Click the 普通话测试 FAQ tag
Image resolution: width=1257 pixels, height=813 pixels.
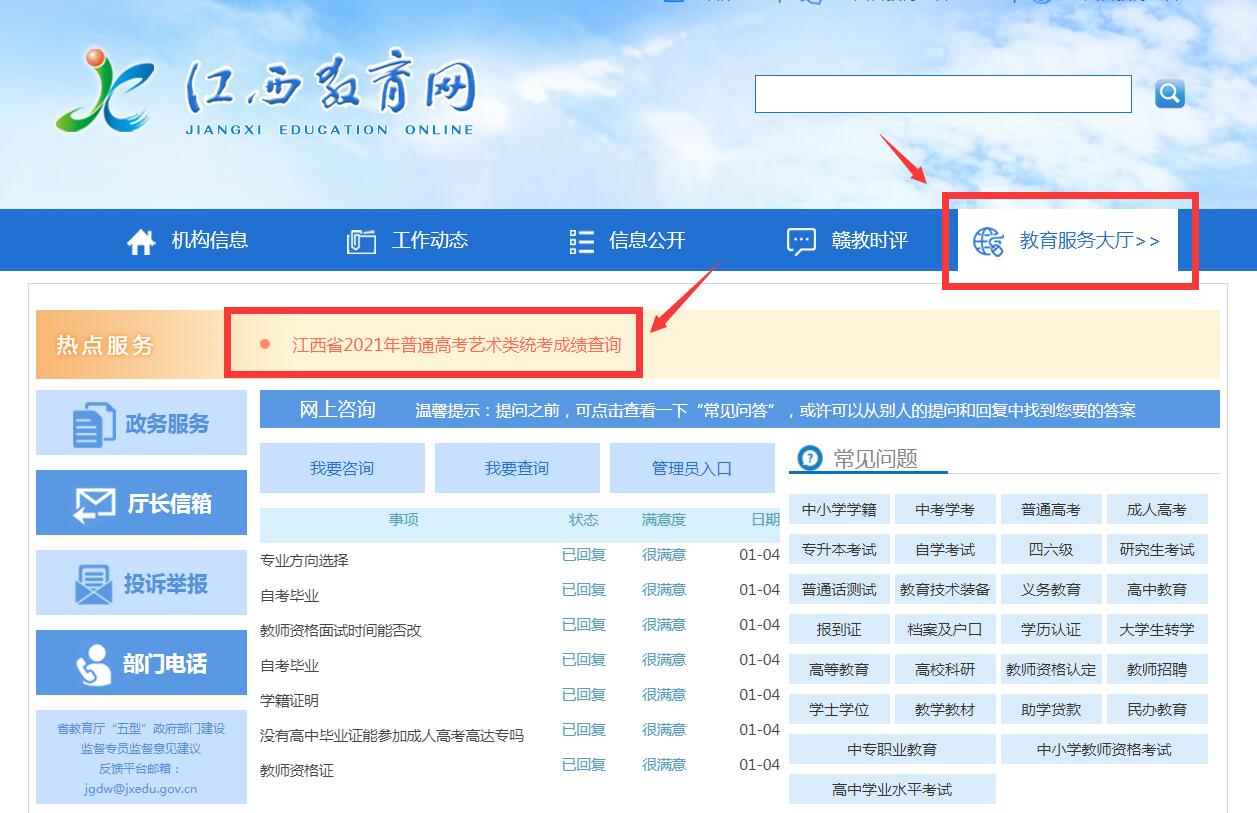839,589
